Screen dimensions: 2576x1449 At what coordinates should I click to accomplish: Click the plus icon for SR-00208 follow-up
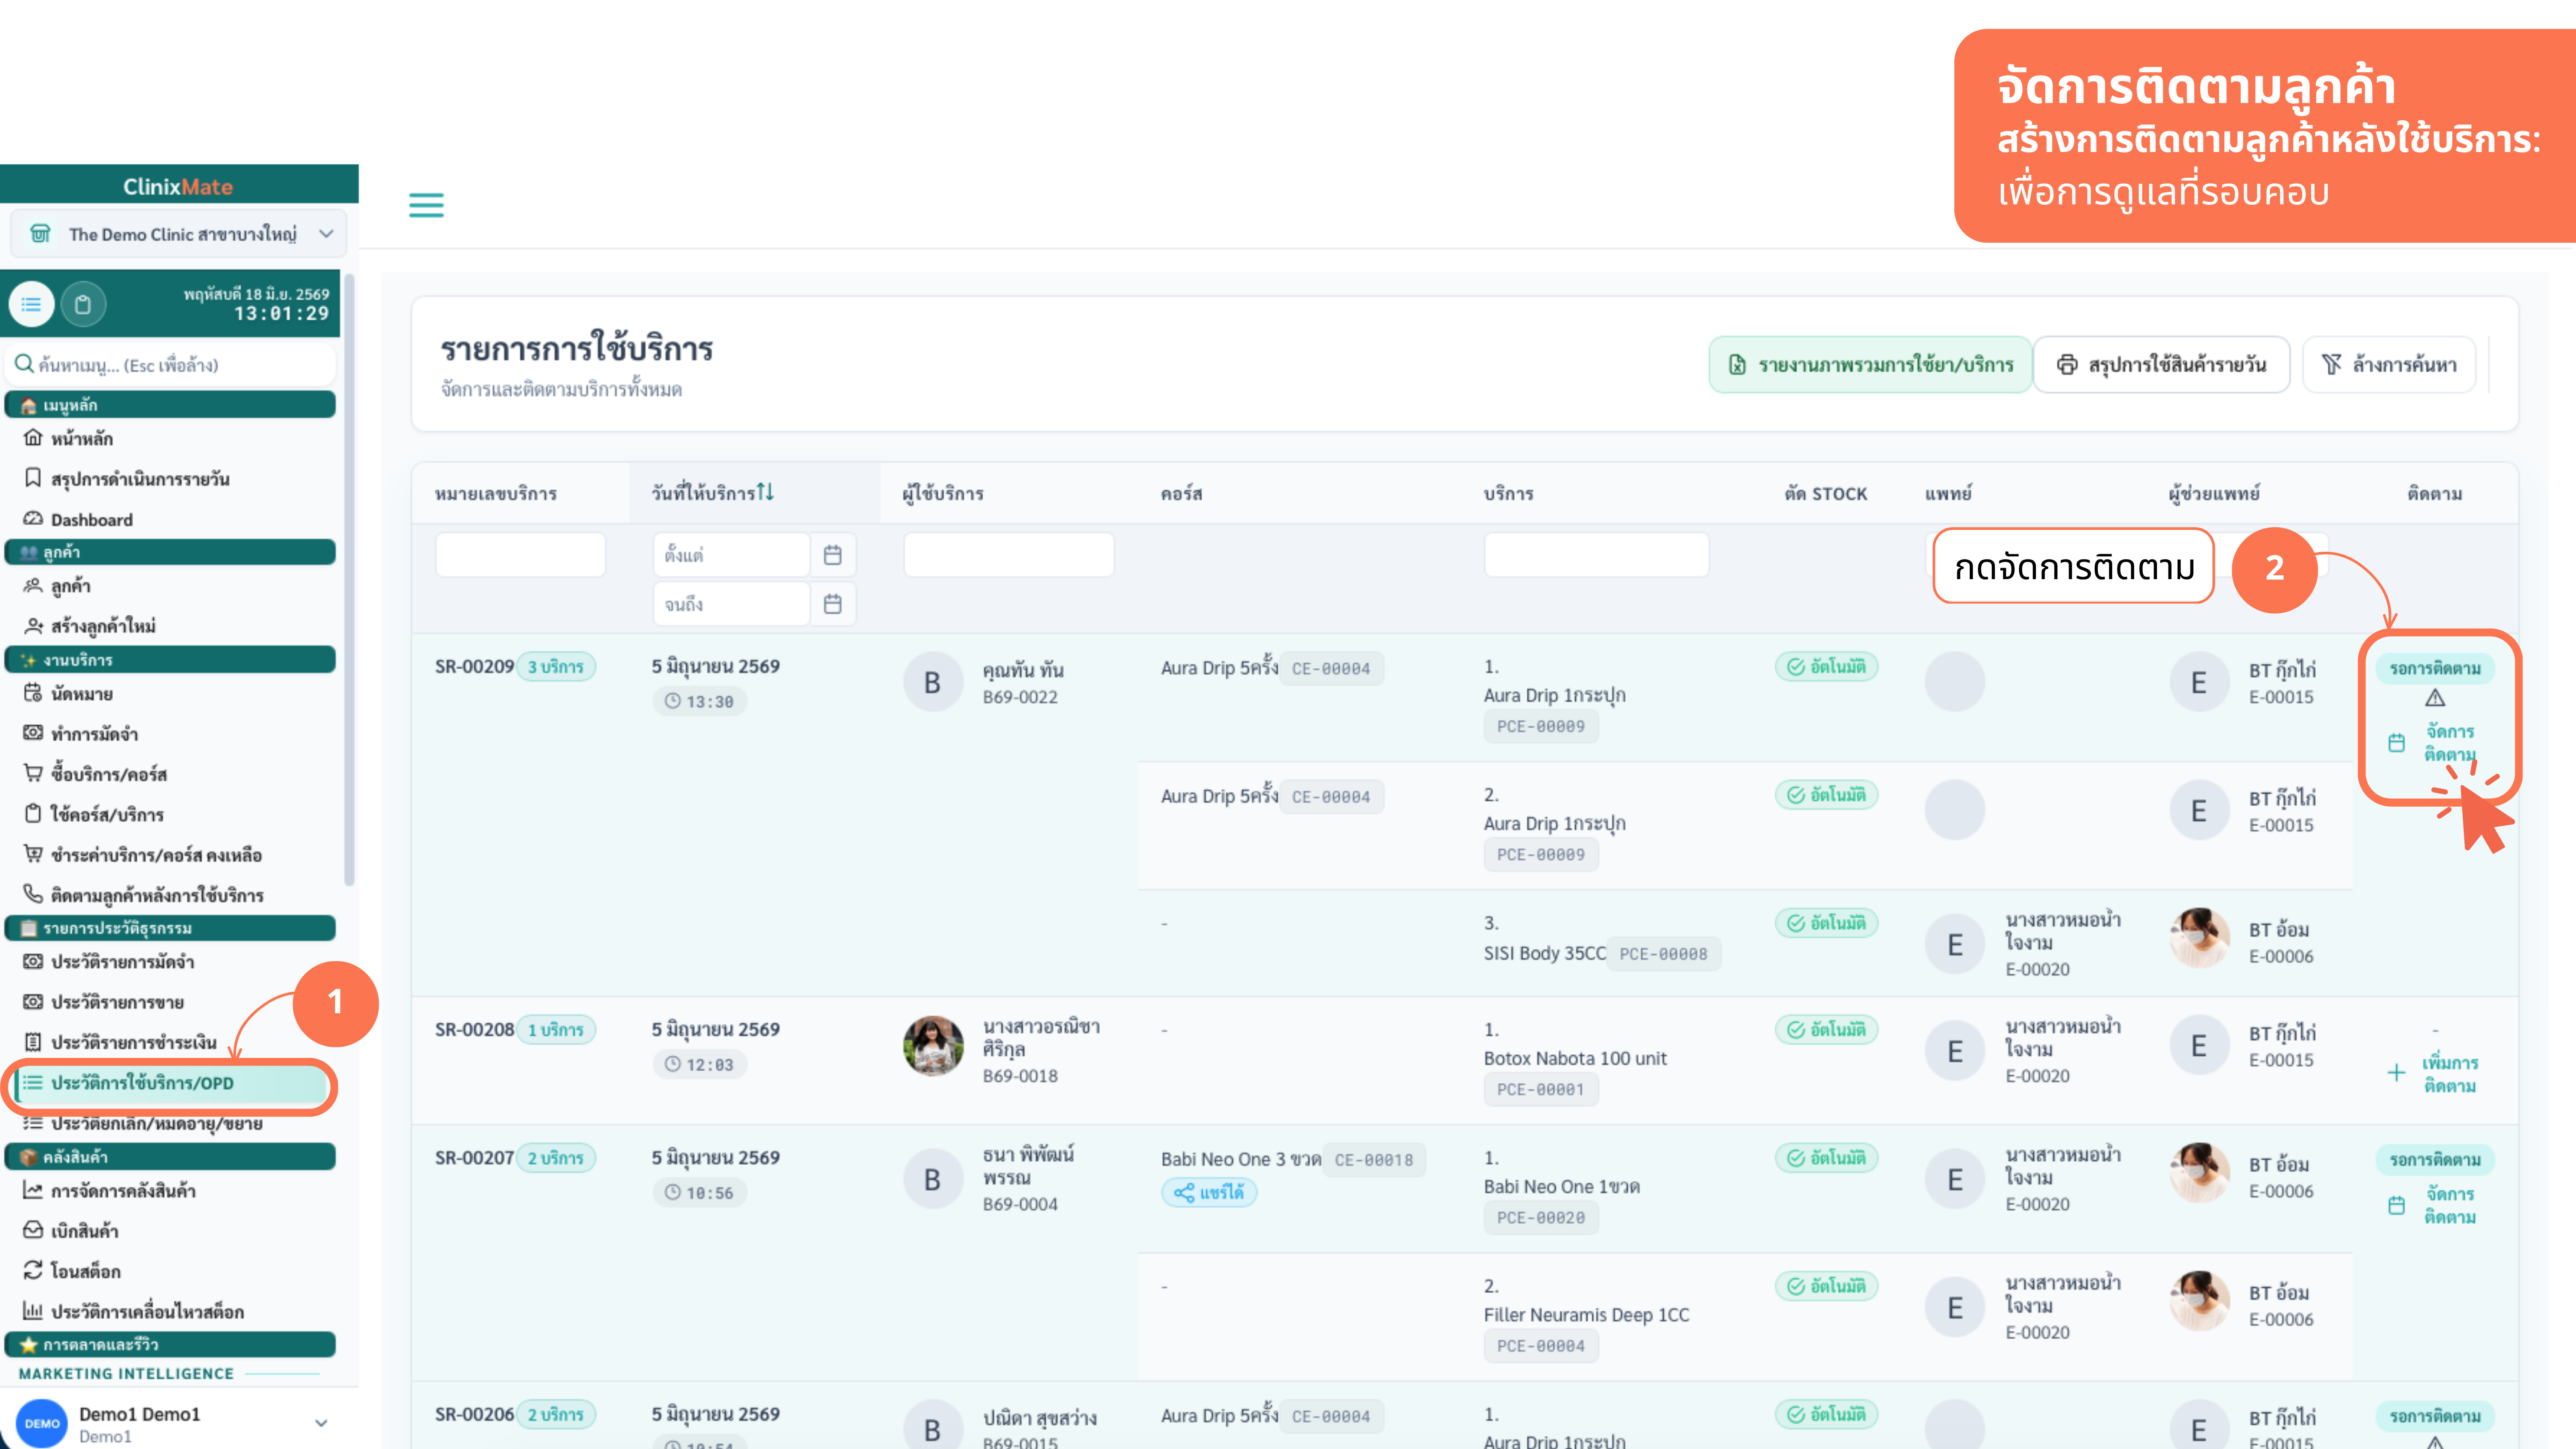pyautogui.click(x=2396, y=1073)
